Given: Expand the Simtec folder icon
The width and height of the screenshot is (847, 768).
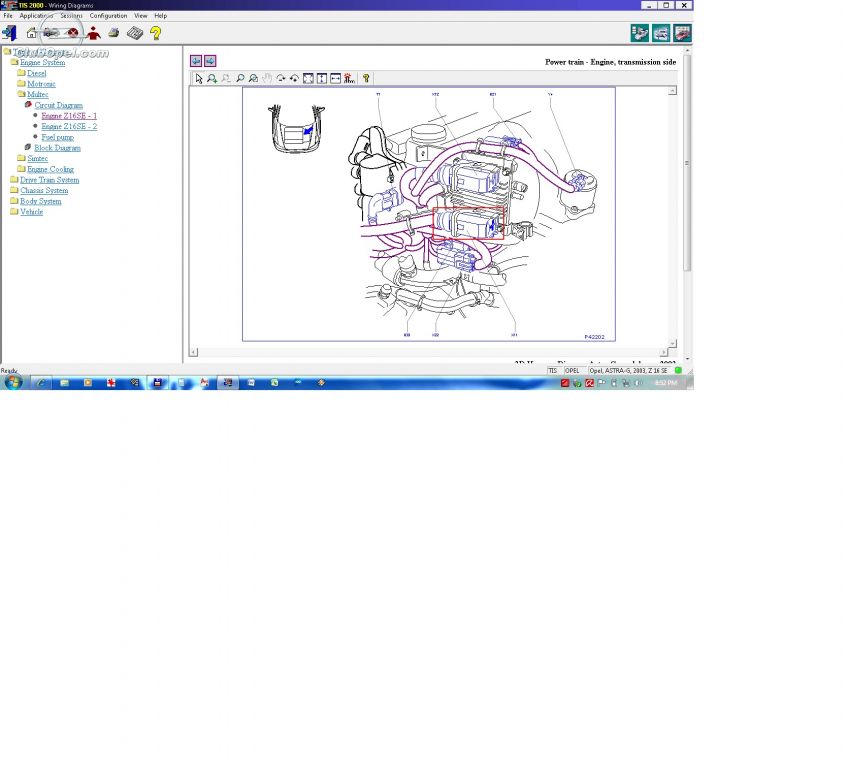Looking at the screenshot, I should click(x=22, y=158).
